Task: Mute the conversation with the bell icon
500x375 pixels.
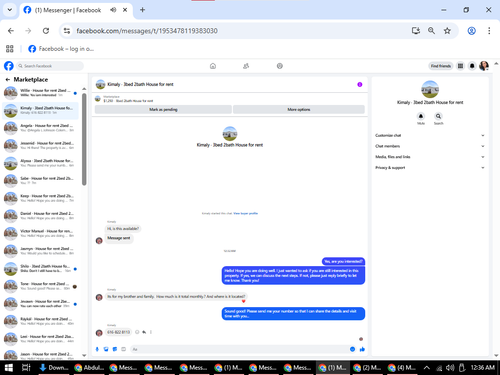Action: (x=421, y=116)
